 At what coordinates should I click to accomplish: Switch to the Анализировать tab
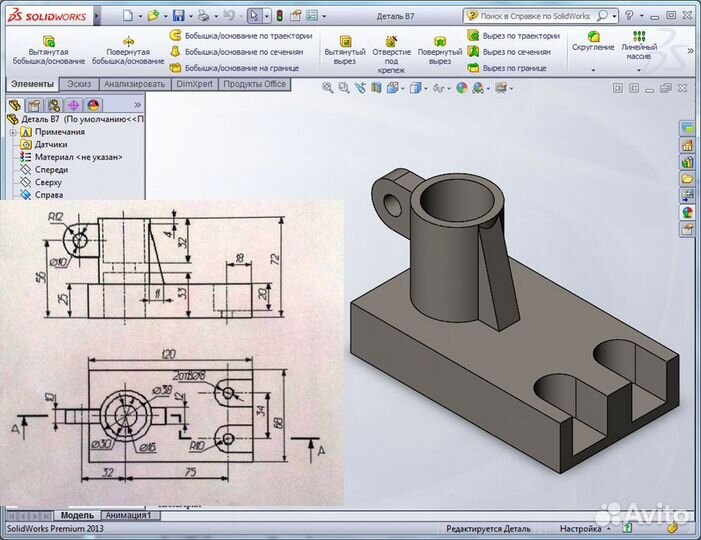(x=135, y=84)
